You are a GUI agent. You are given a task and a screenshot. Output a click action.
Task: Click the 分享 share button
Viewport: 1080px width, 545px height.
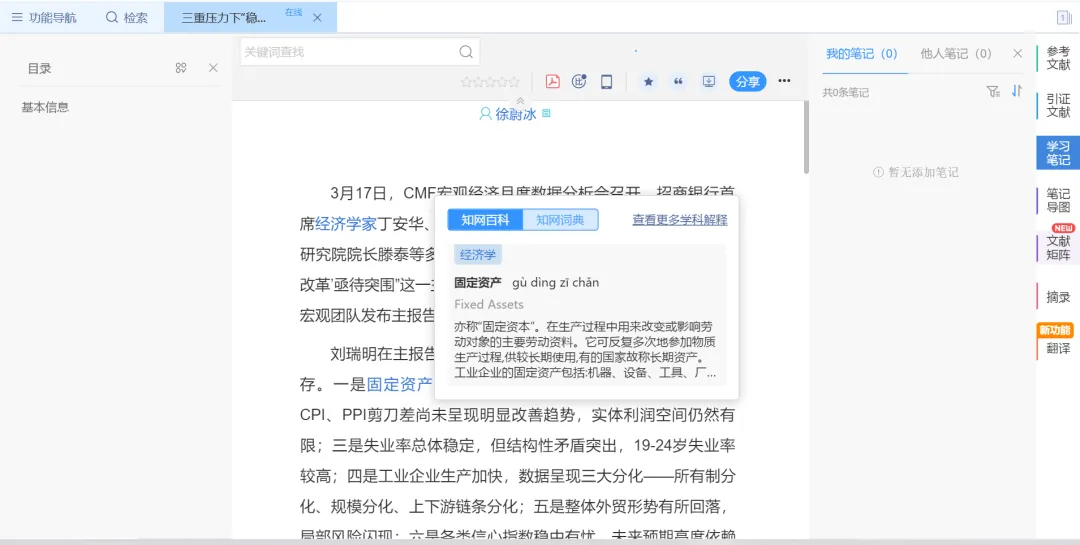(748, 82)
